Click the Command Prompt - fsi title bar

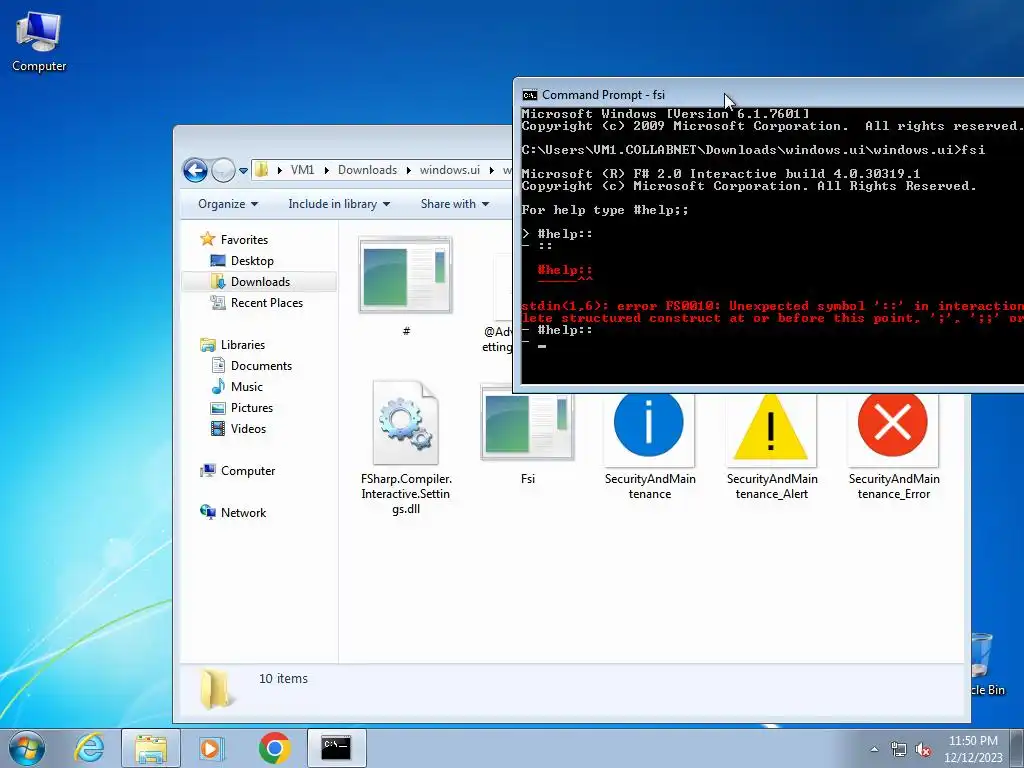click(x=771, y=95)
